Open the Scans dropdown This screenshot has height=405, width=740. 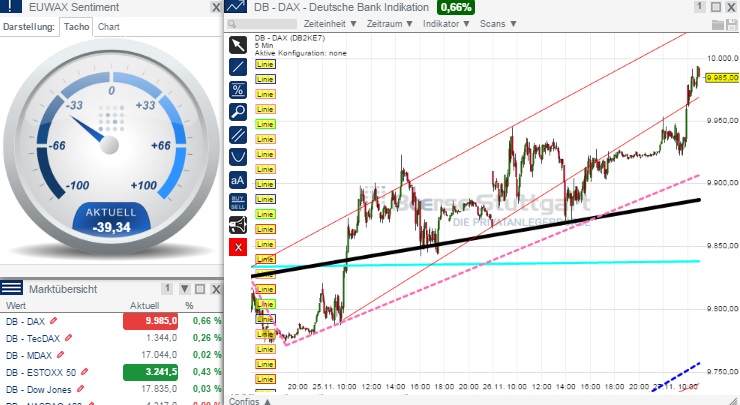coord(498,24)
